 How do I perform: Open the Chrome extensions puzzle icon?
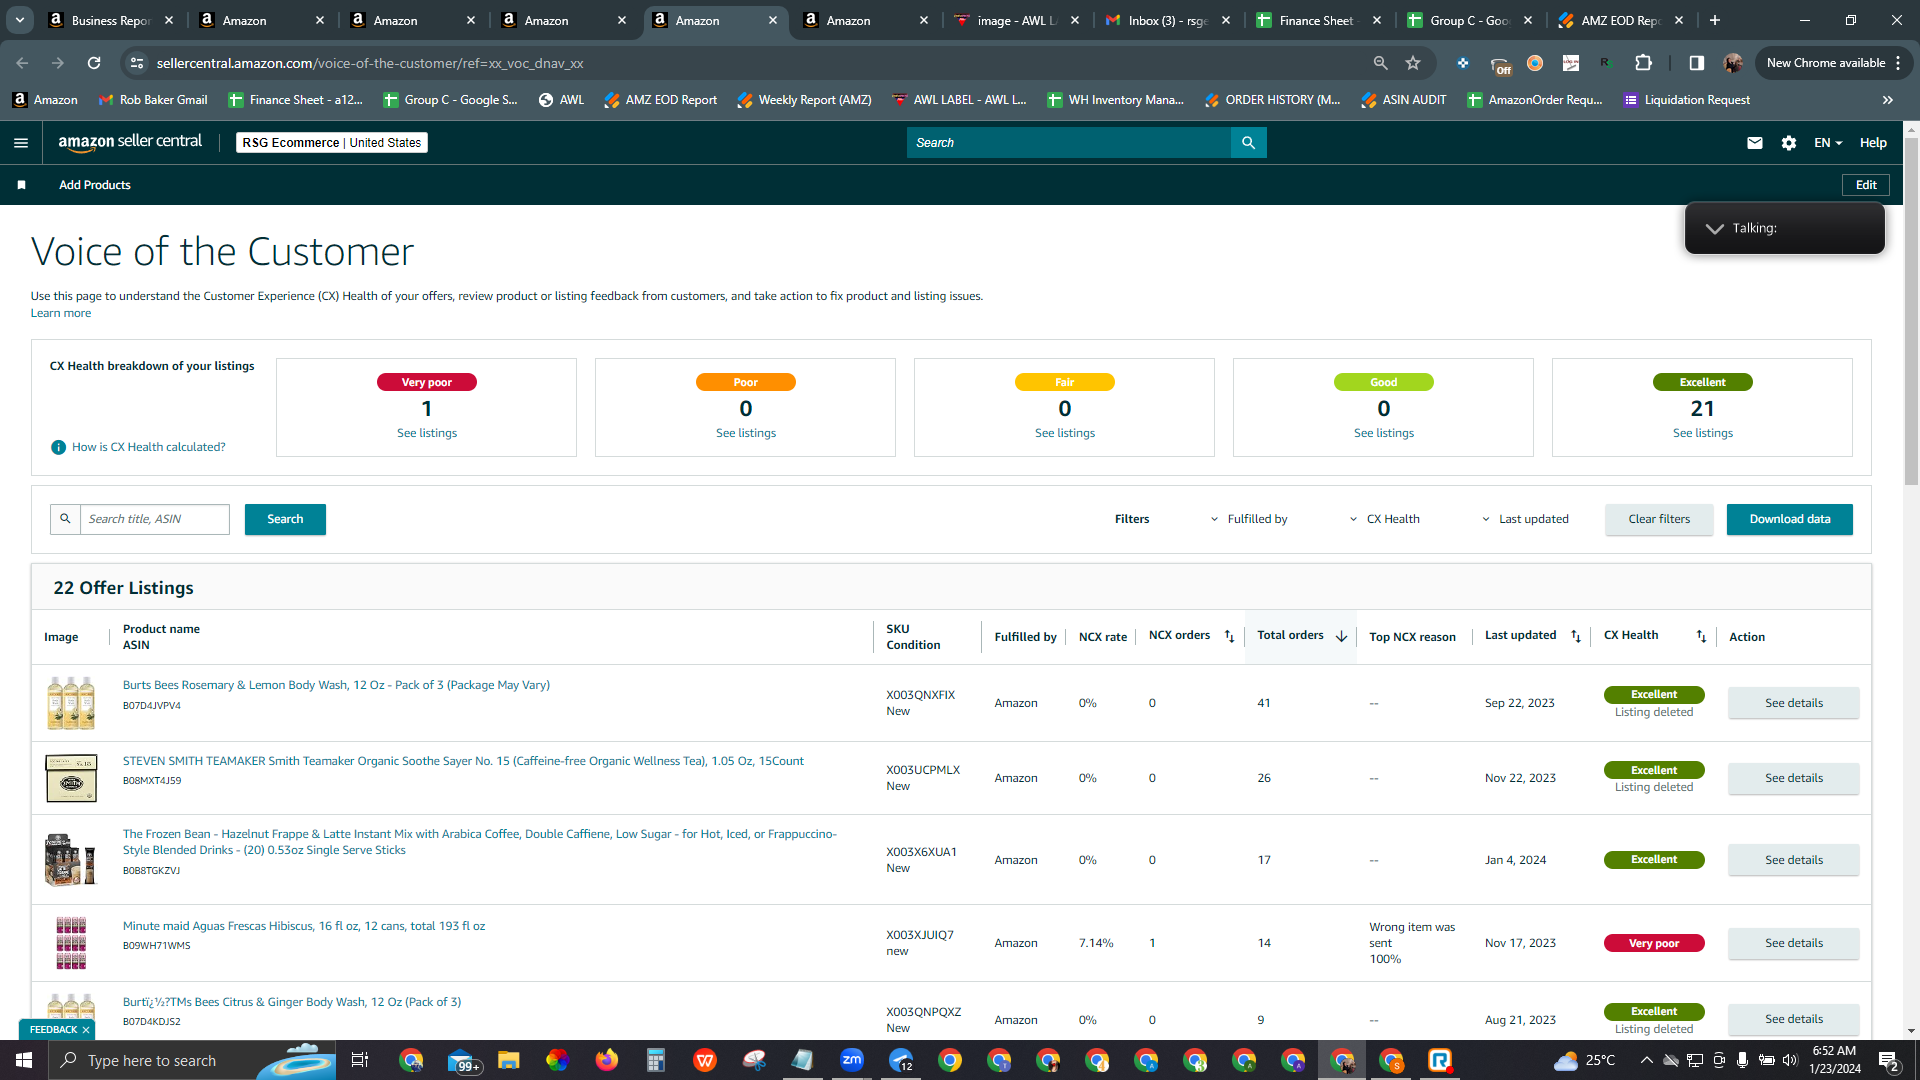[1643, 63]
